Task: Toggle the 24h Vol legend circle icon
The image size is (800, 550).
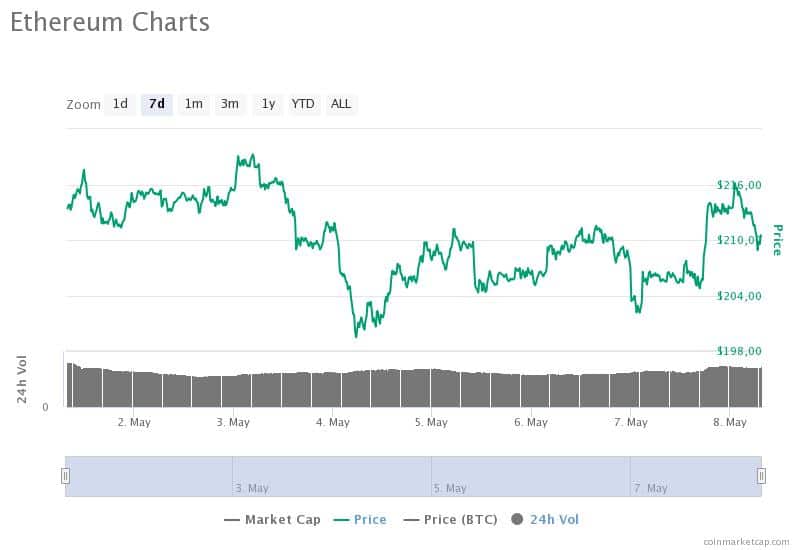Action: point(517,519)
